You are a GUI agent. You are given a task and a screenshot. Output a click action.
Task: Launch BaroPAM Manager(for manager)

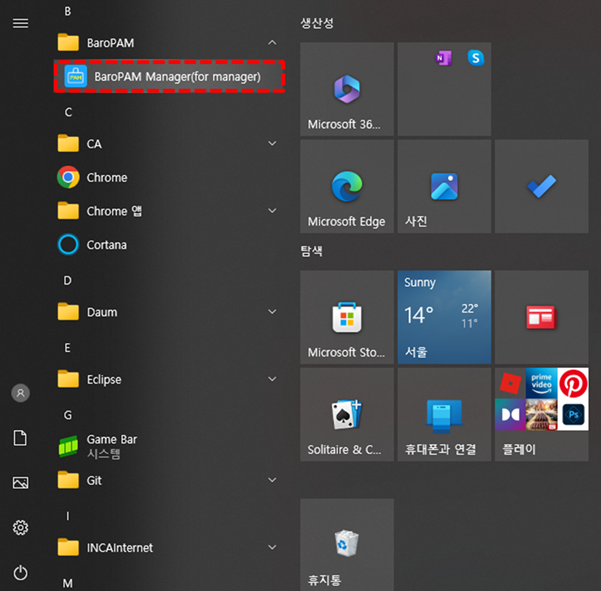pyautogui.click(x=169, y=77)
